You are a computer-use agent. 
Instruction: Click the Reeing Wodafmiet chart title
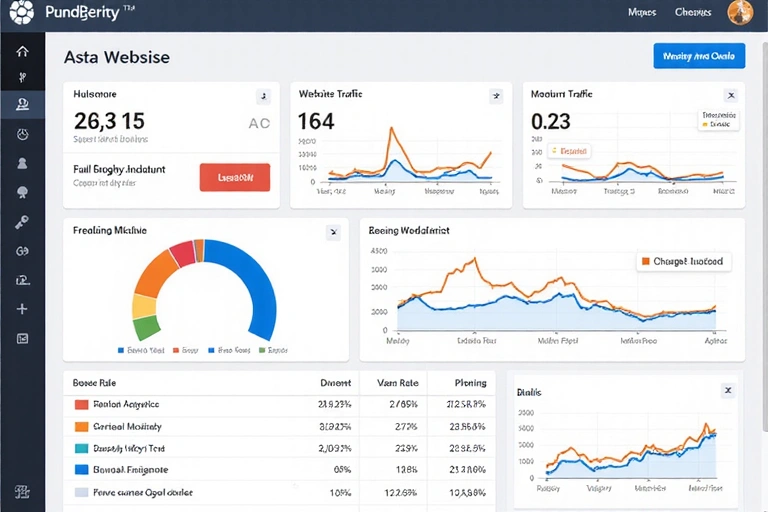pos(409,230)
